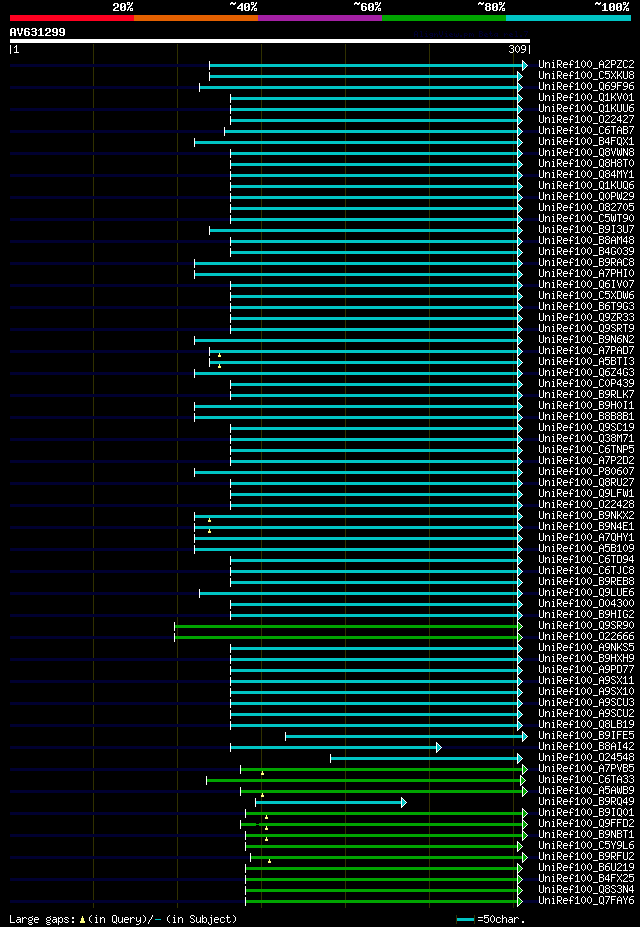Select the UniRef100_A9SX10 label

(x=586, y=692)
